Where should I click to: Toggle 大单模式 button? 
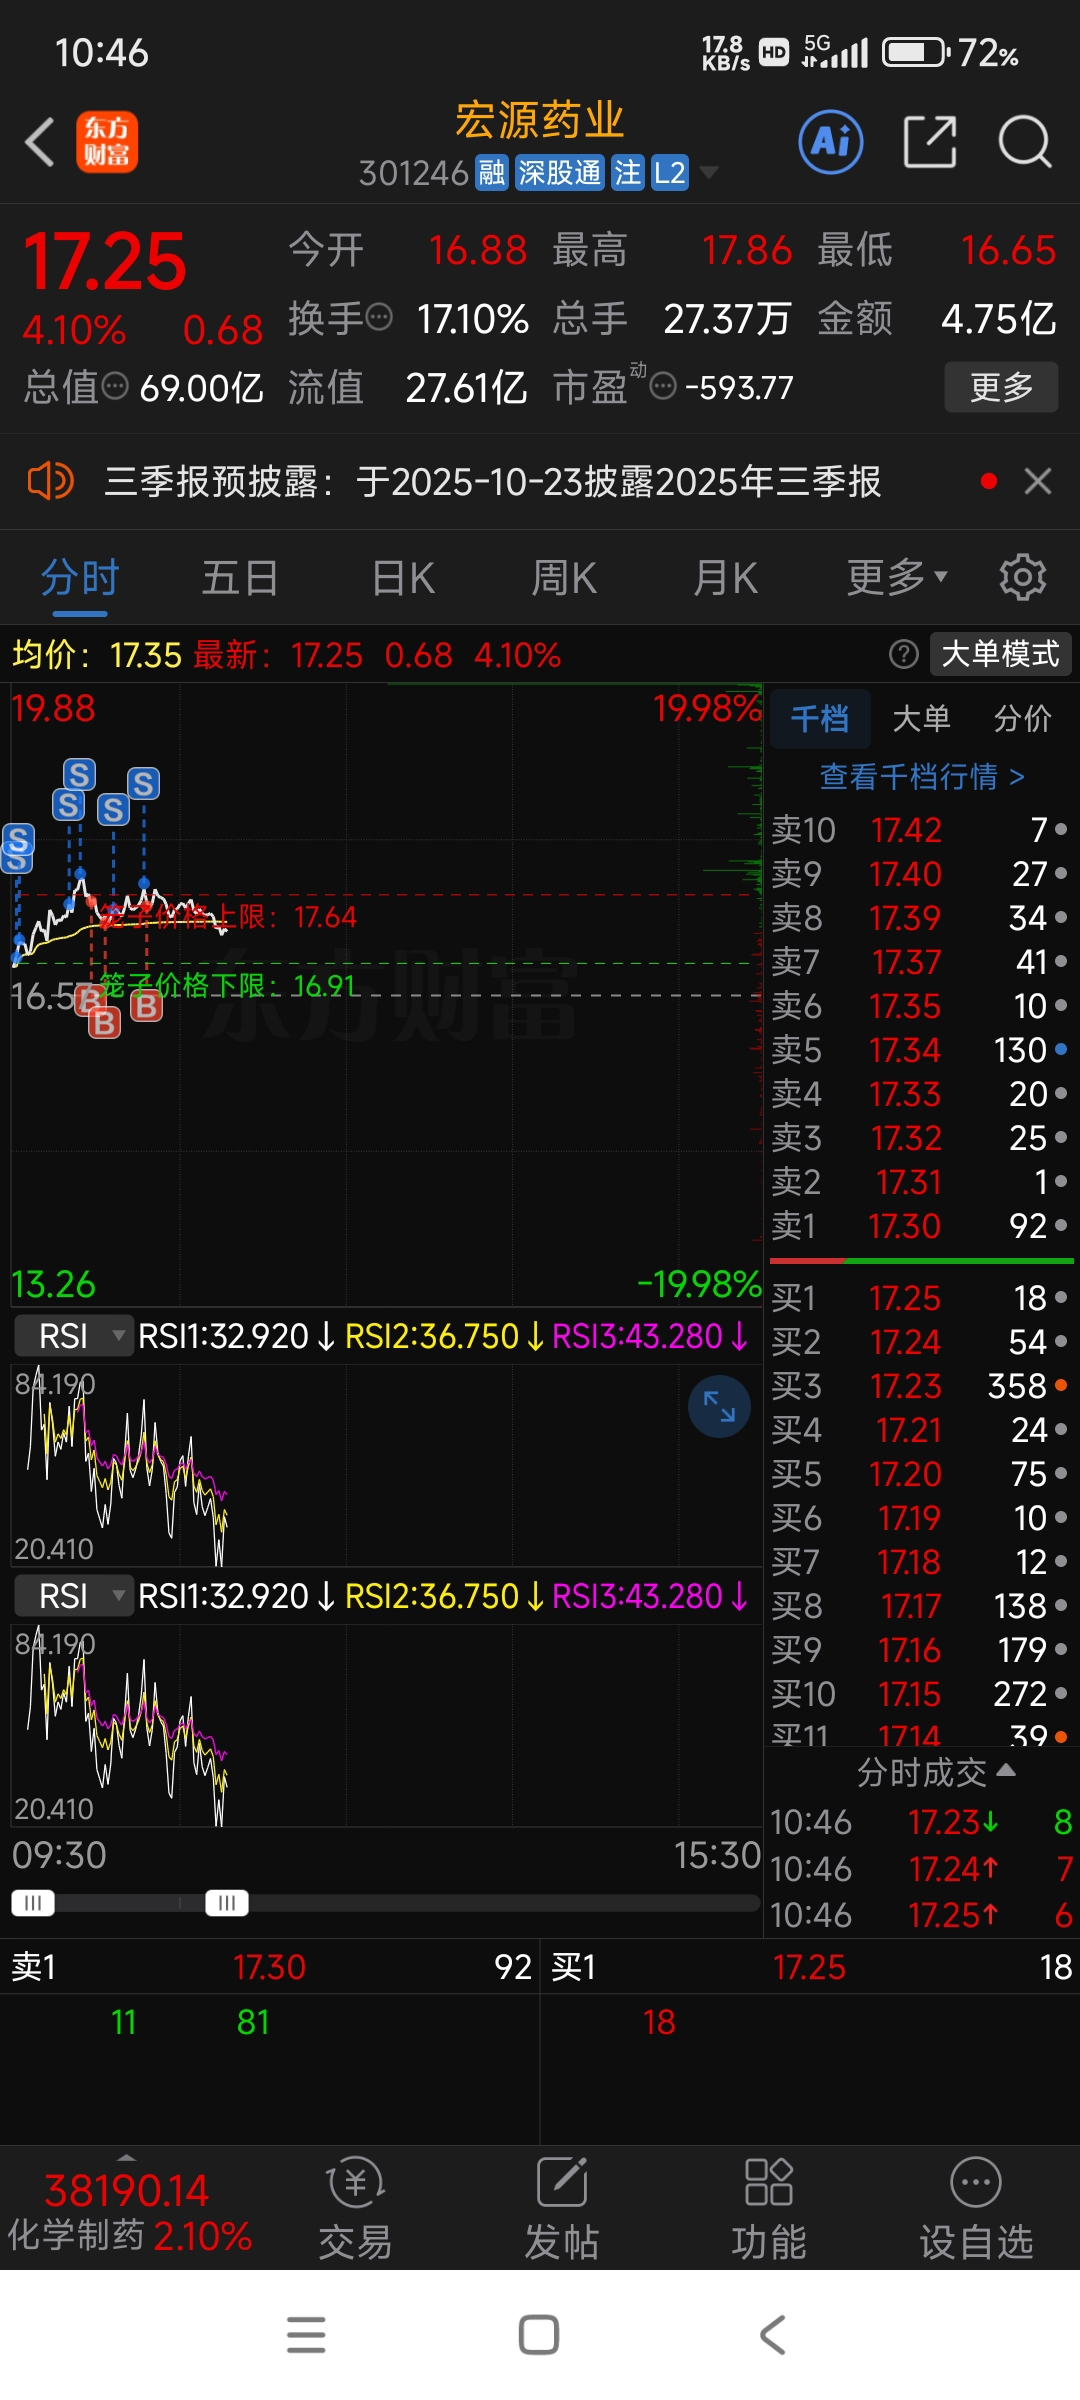coord(1000,654)
